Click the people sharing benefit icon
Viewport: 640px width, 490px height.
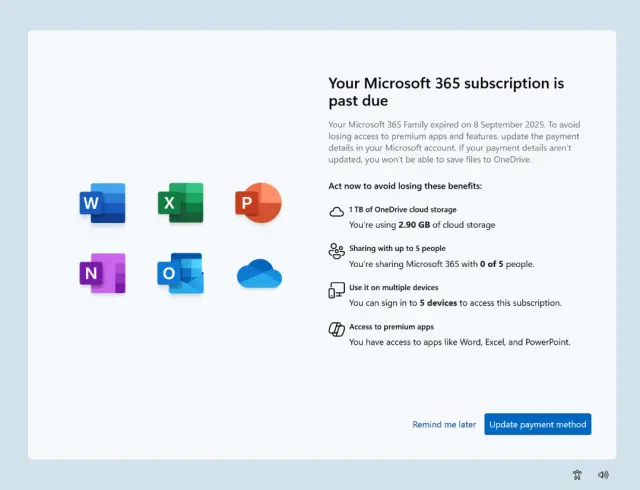(x=336, y=251)
